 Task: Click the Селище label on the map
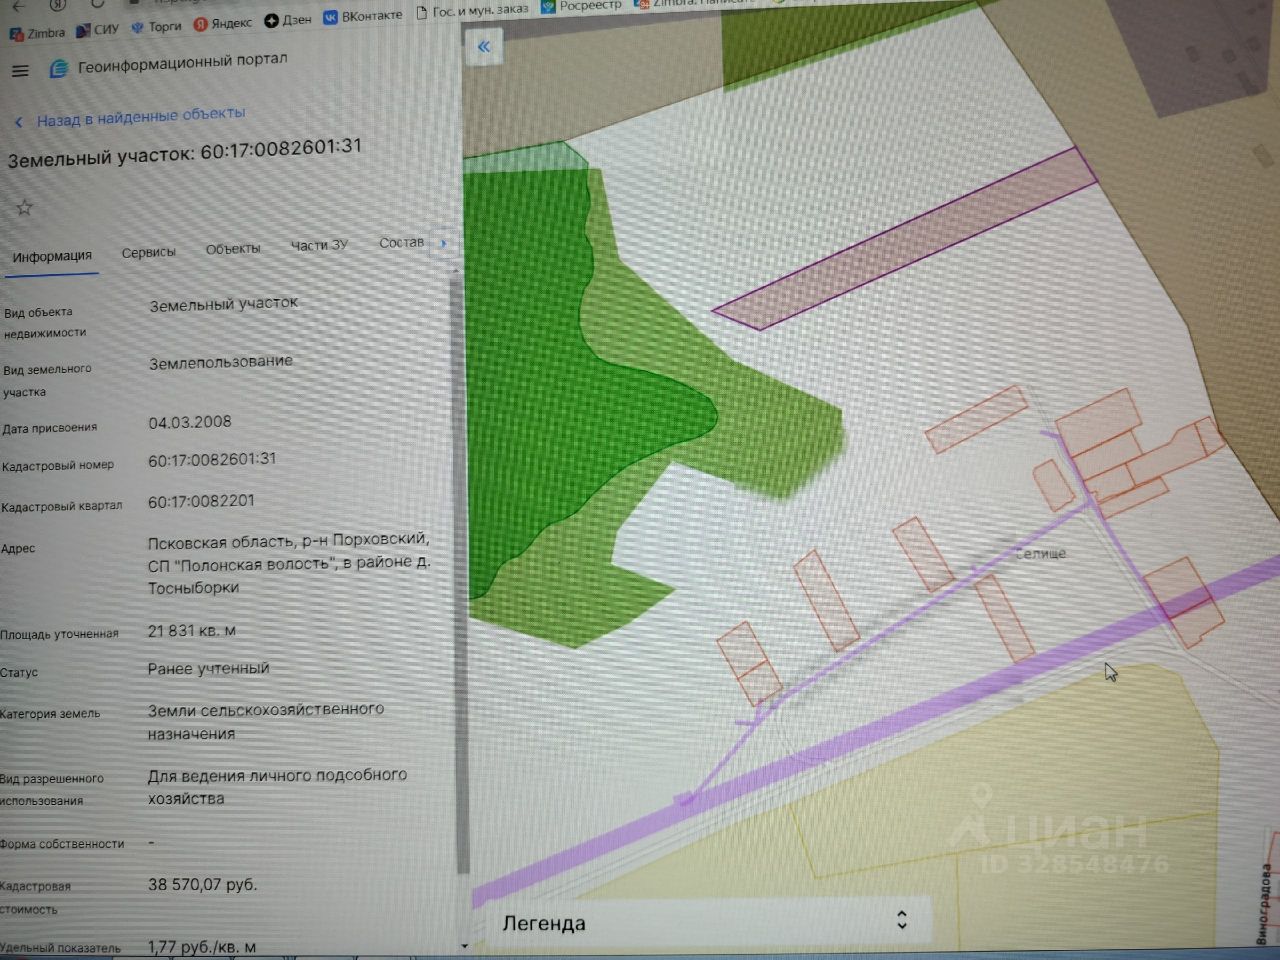[x=1041, y=553]
